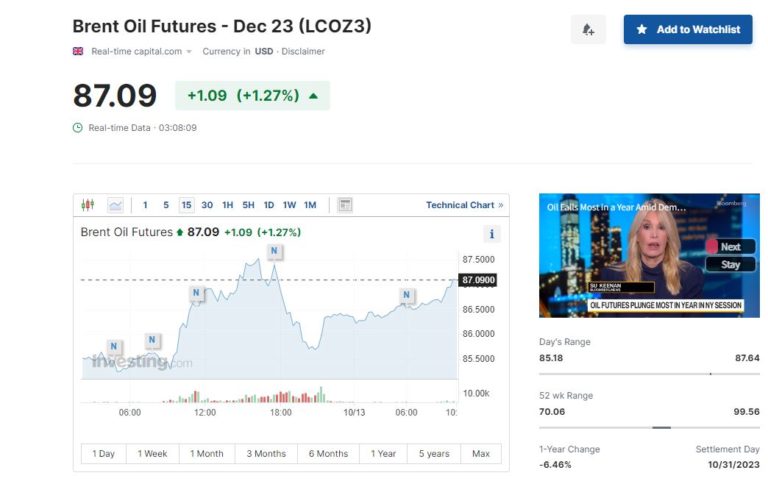The height and width of the screenshot is (495, 768).
Task: Select the 1W chart interval
Action: [289, 205]
